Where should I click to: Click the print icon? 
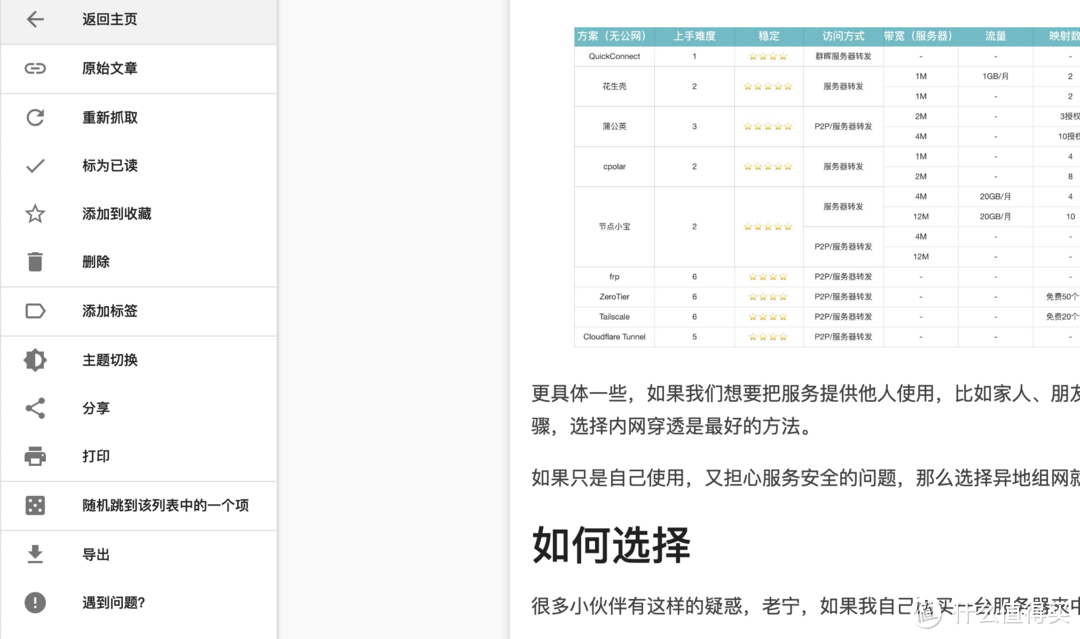[x=34, y=456]
